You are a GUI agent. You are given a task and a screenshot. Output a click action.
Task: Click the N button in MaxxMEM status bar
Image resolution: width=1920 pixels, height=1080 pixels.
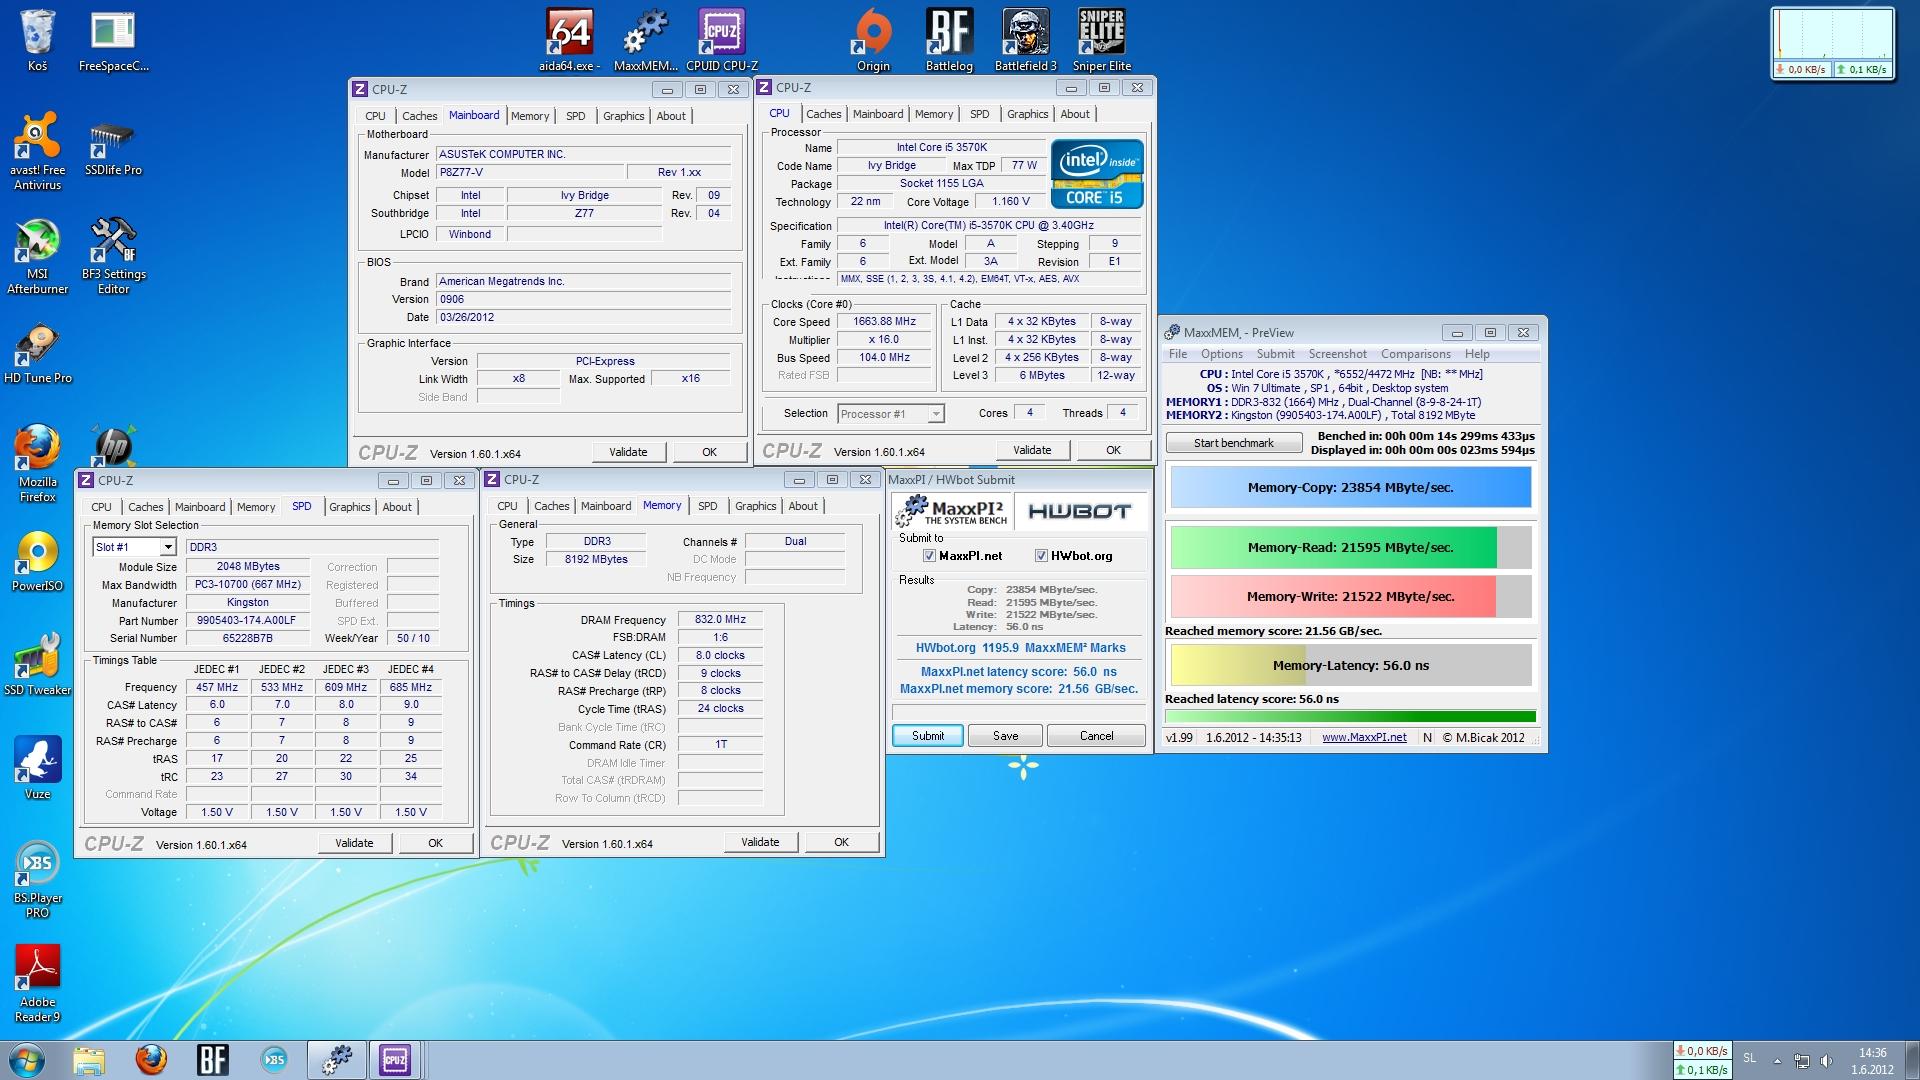pyautogui.click(x=1427, y=738)
